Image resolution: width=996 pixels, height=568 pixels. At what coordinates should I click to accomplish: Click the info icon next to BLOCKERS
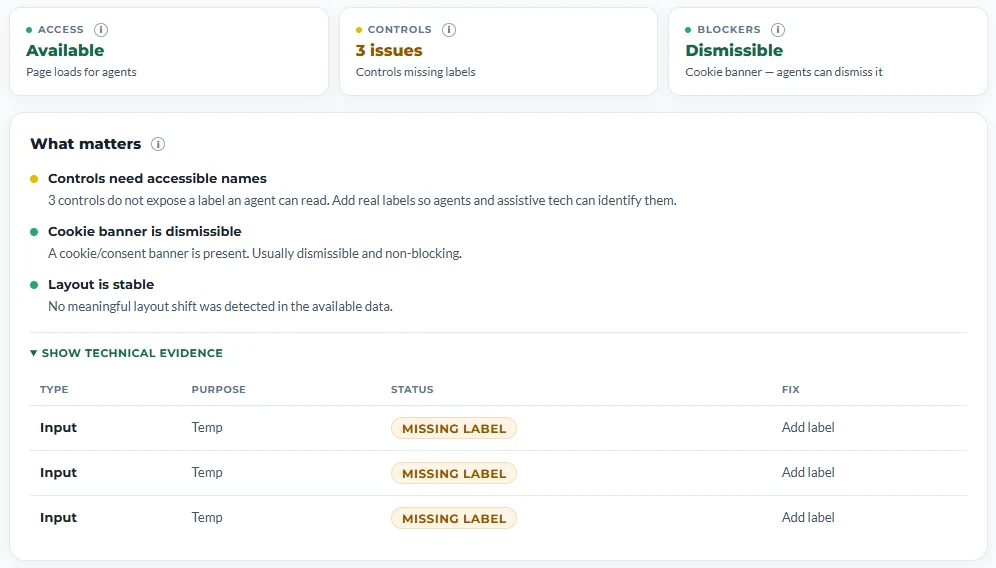[x=777, y=30]
